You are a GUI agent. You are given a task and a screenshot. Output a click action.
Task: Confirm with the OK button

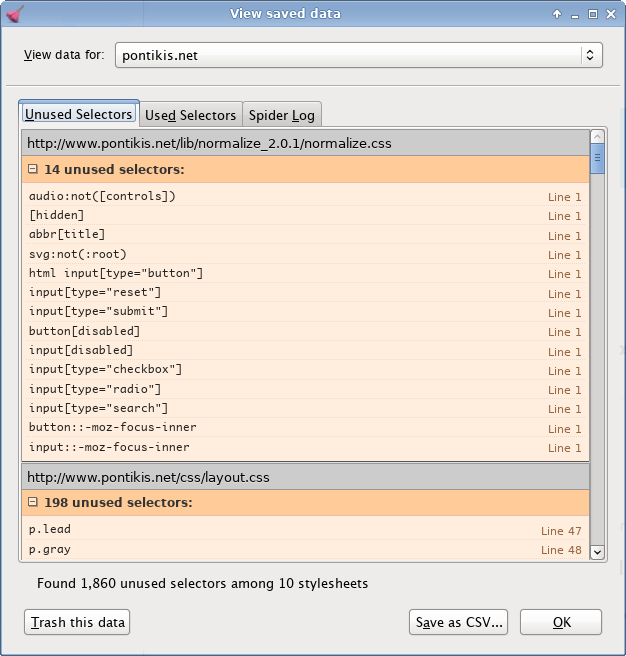click(561, 622)
